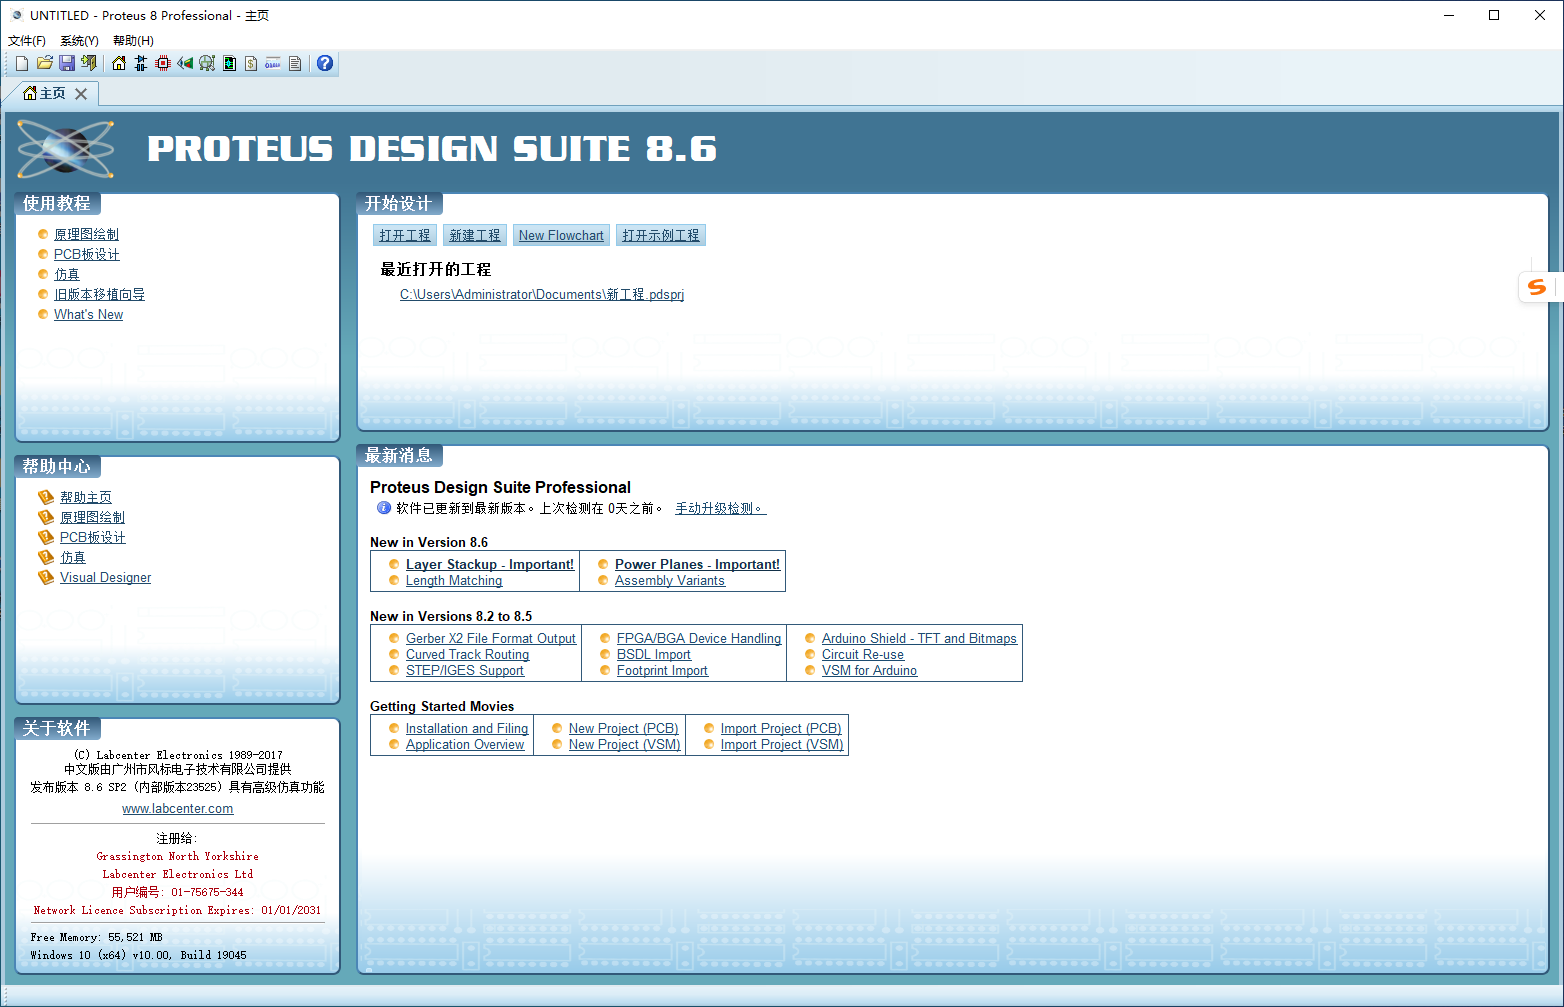The image size is (1564, 1007).
Task: Open the BSDL Import link
Action: click(x=654, y=654)
